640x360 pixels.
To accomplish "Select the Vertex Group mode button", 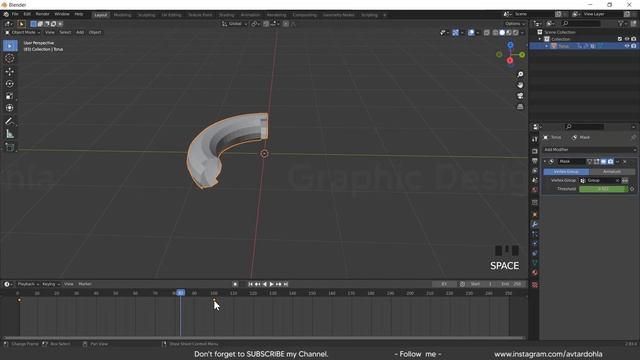I will pyautogui.click(x=566, y=172).
